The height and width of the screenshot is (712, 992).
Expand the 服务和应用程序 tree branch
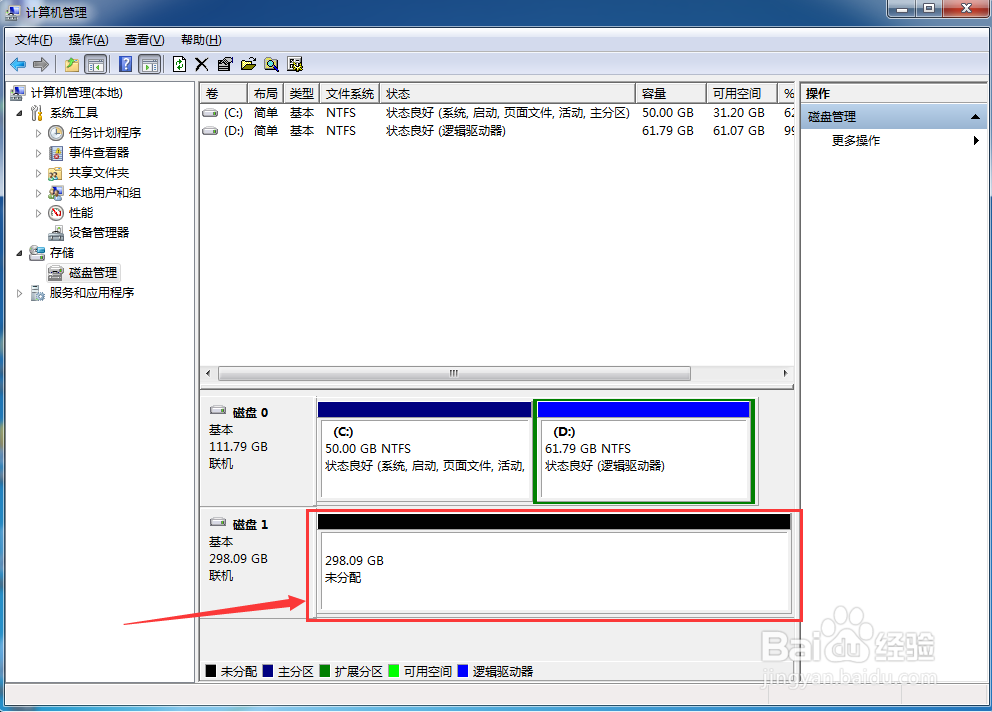point(19,292)
